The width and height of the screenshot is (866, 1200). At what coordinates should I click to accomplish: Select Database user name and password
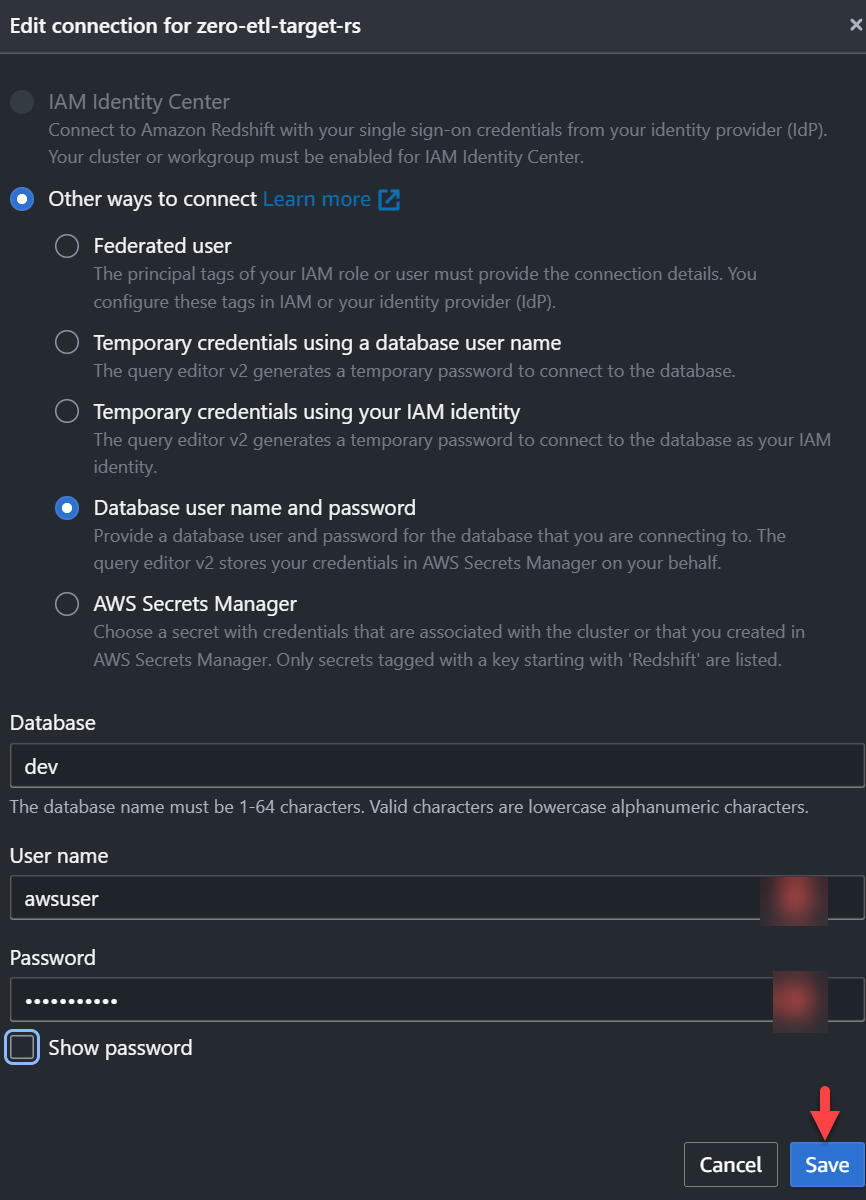[66, 508]
